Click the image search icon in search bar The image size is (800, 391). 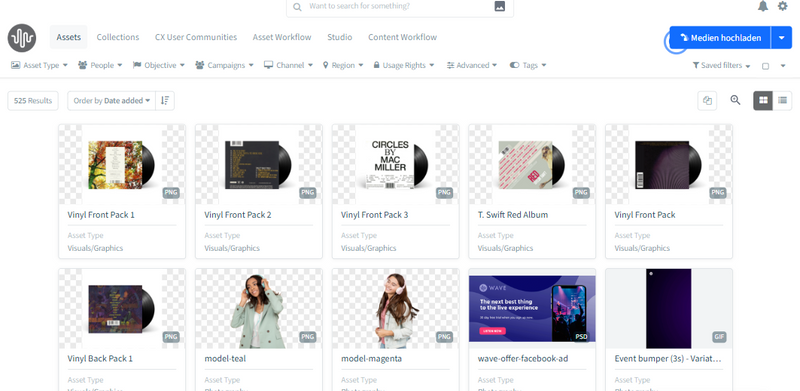tap(499, 6)
